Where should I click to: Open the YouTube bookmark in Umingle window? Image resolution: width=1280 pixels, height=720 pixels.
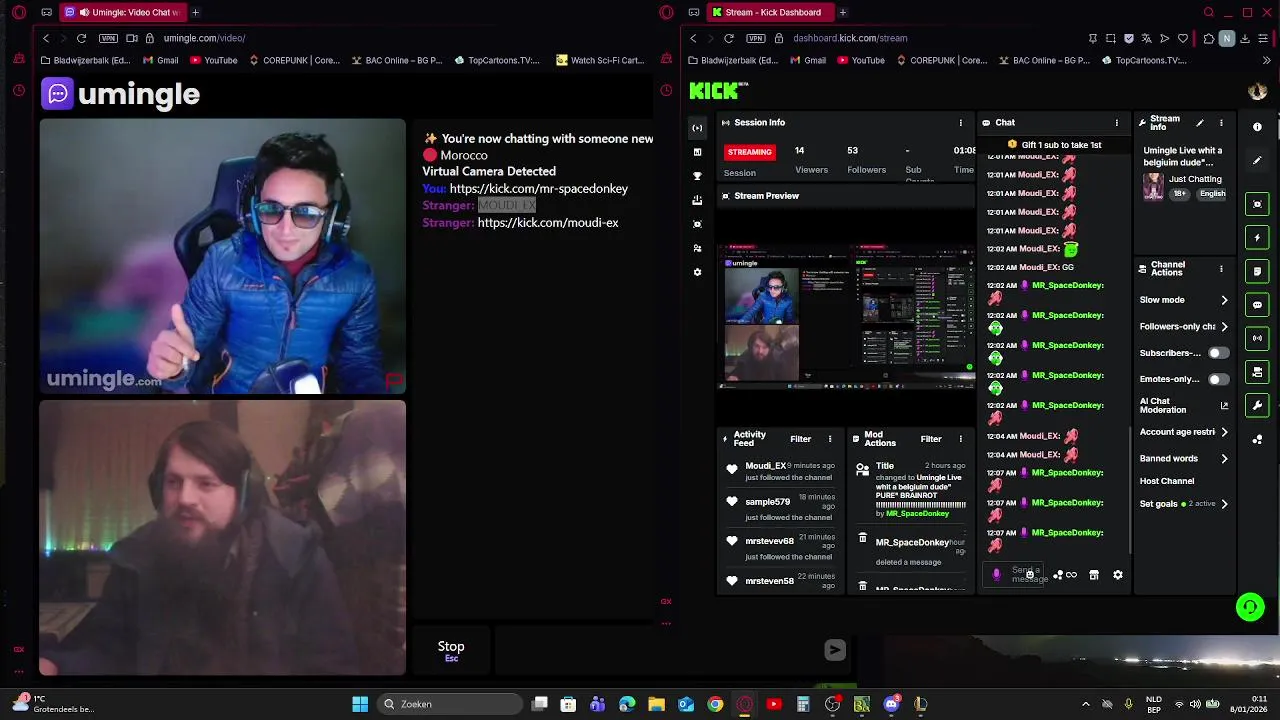pos(213,60)
